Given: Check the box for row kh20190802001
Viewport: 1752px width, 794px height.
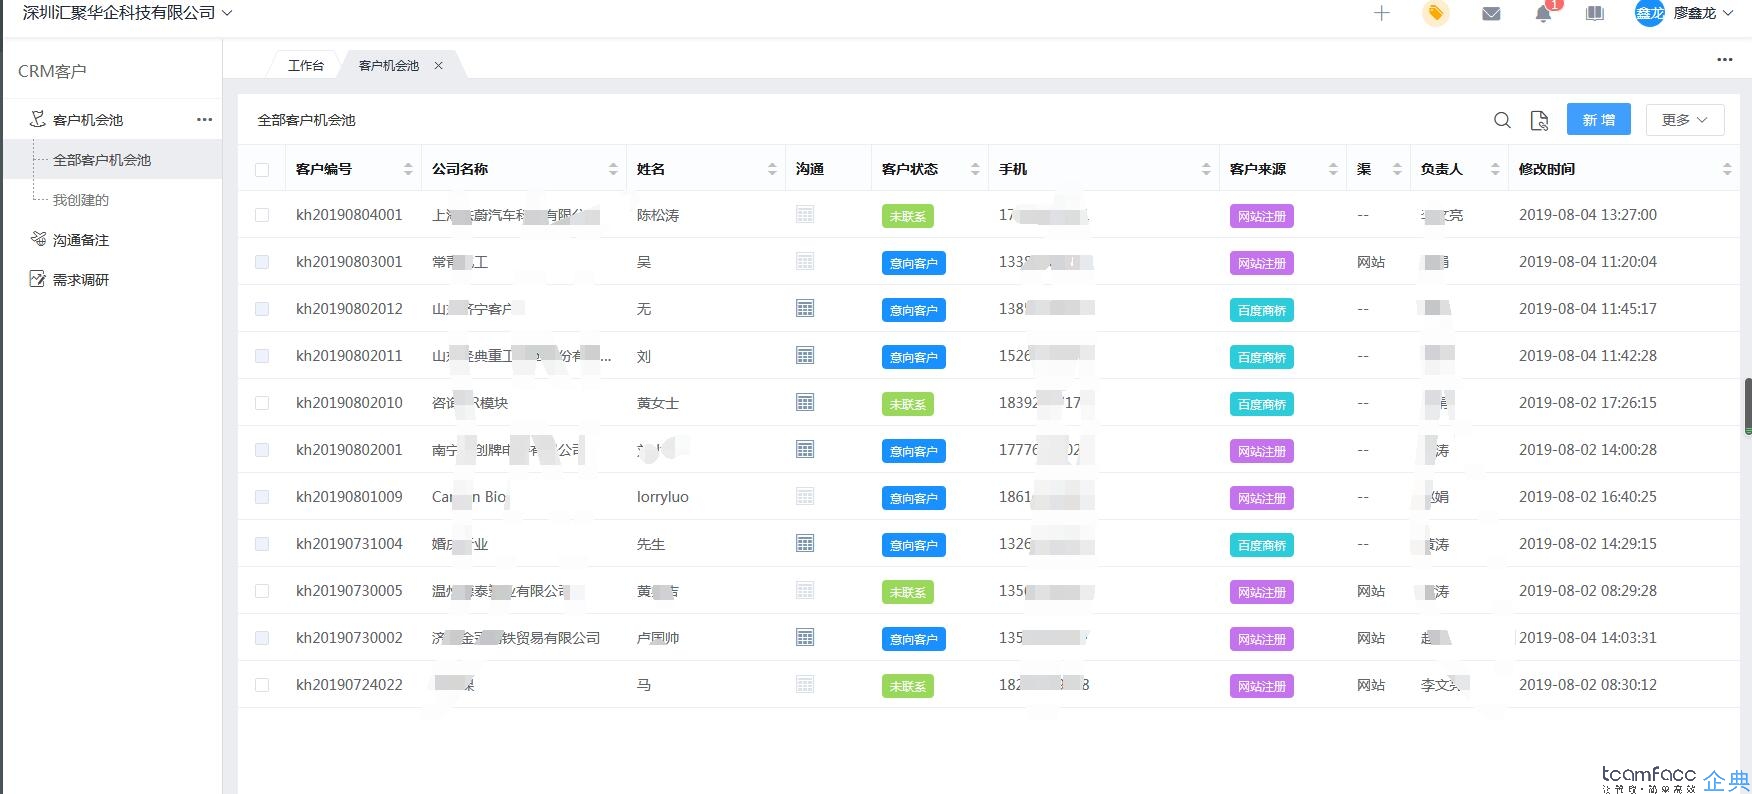Looking at the screenshot, I should (x=262, y=450).
